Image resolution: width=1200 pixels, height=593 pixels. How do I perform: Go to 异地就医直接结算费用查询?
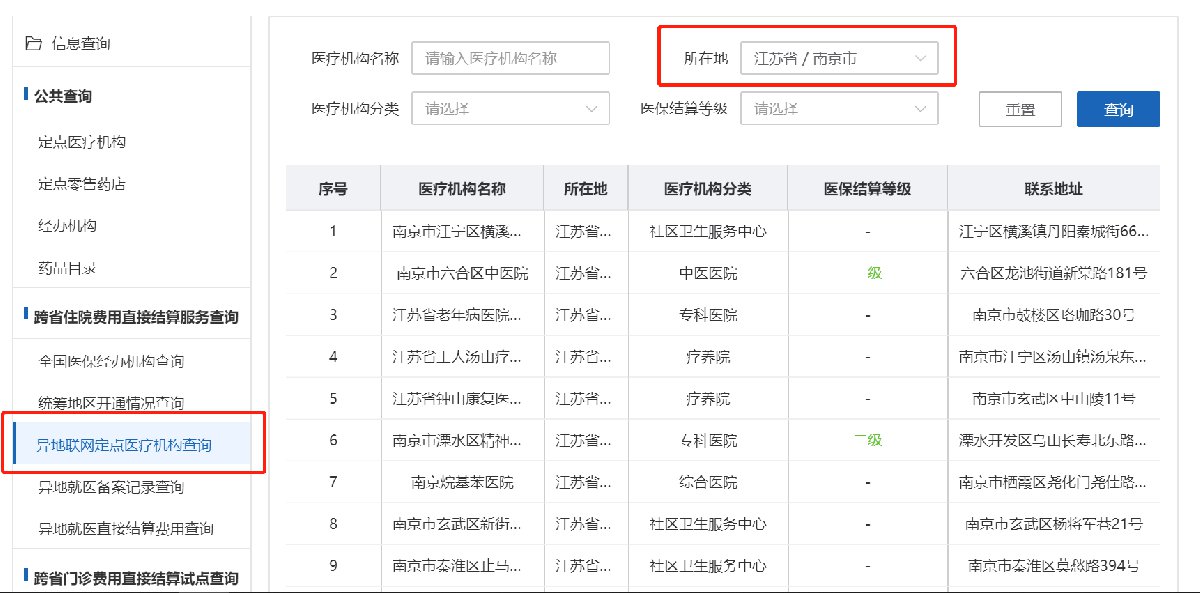(125, 528)
